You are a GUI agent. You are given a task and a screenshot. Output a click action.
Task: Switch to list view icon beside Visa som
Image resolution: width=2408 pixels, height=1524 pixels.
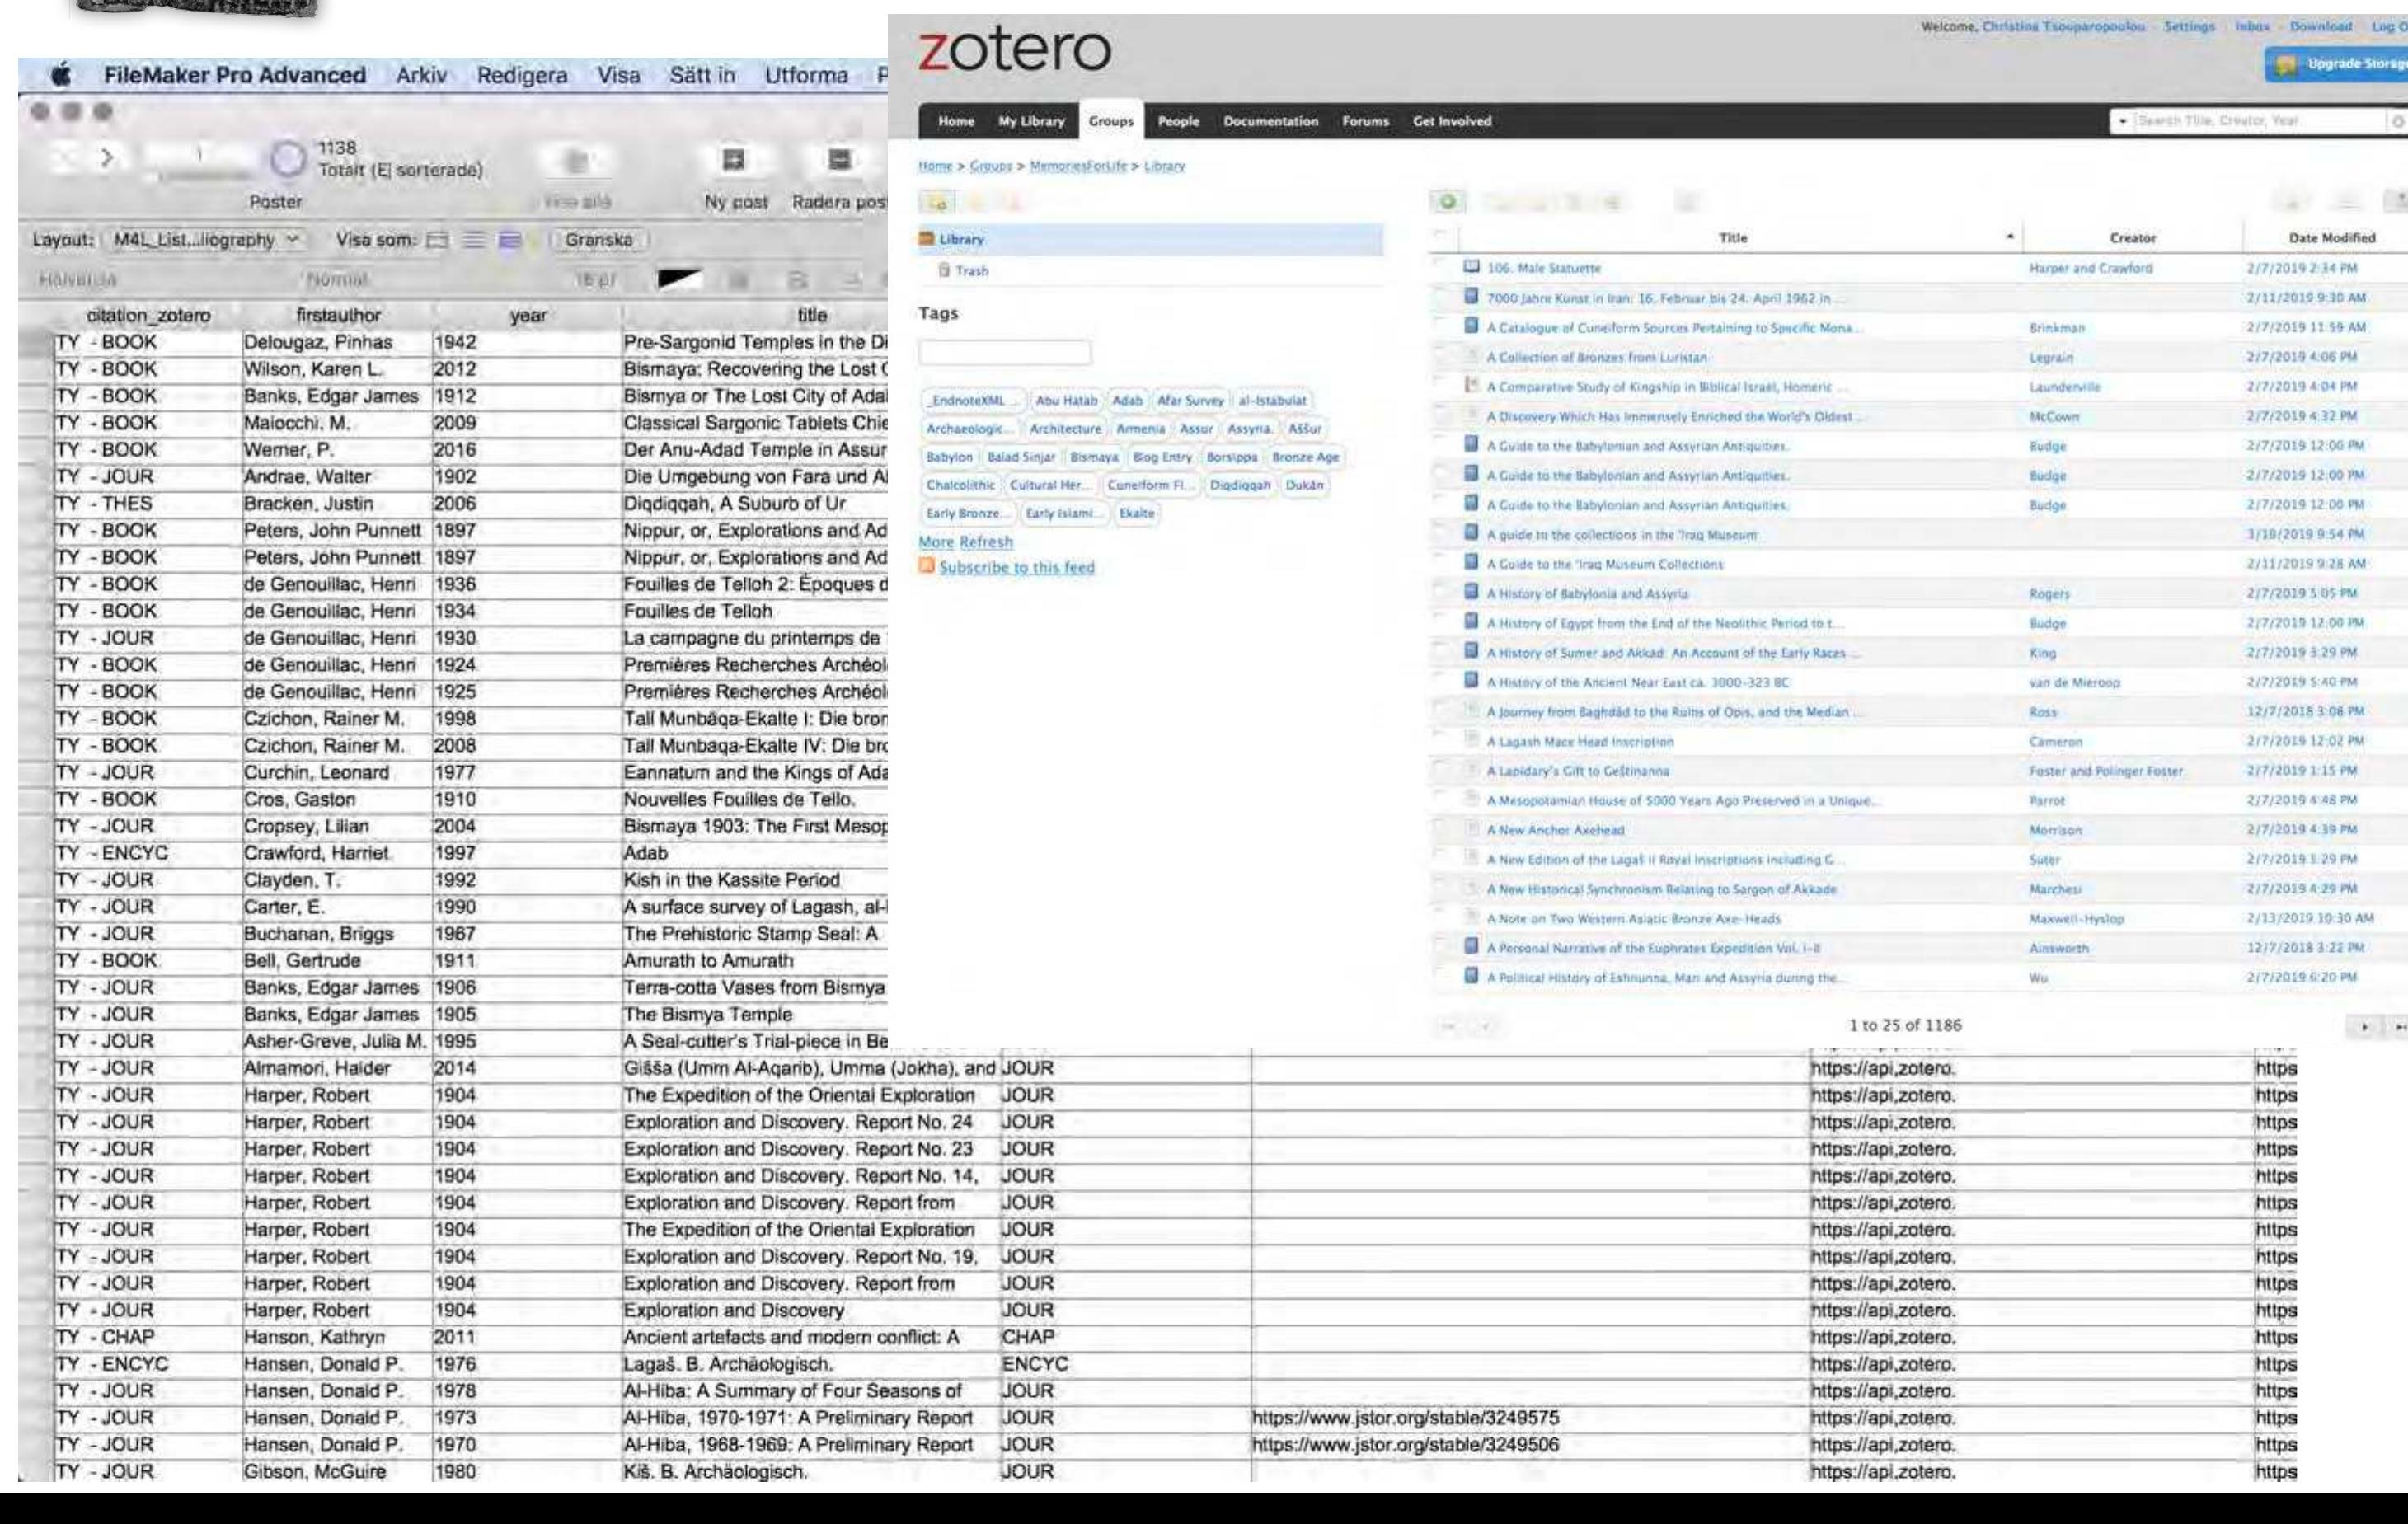click(x=473, y=240)
